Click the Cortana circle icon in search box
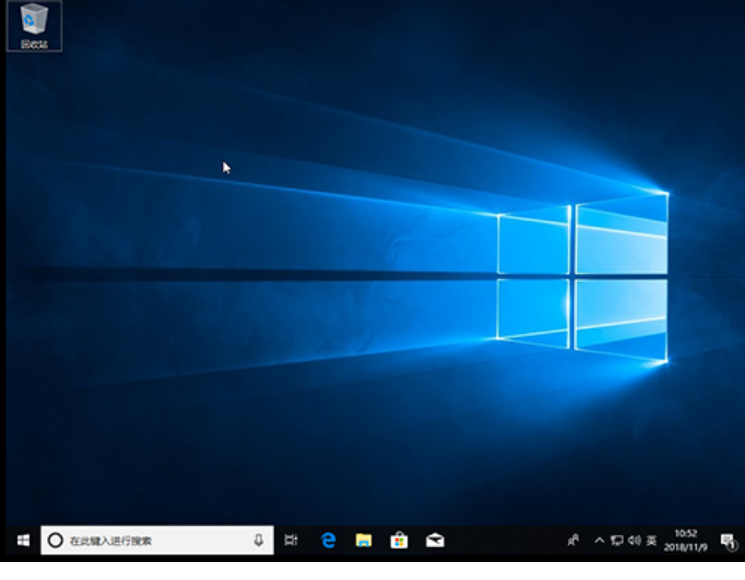Image resolution: width=745 pixels, height=580 pixels. coord(55,540)
